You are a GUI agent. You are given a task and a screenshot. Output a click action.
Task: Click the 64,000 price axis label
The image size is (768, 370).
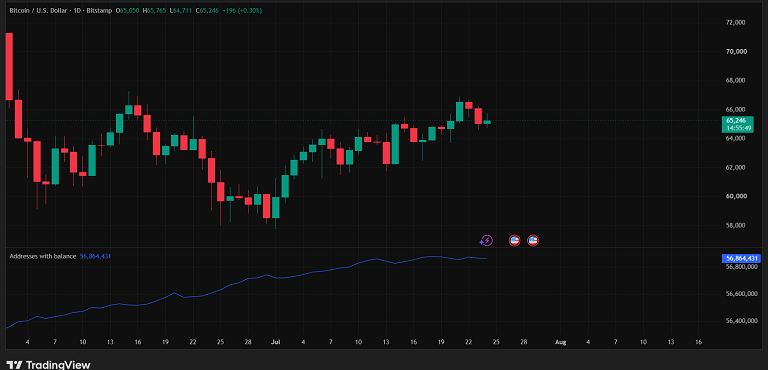coord(735,139)
